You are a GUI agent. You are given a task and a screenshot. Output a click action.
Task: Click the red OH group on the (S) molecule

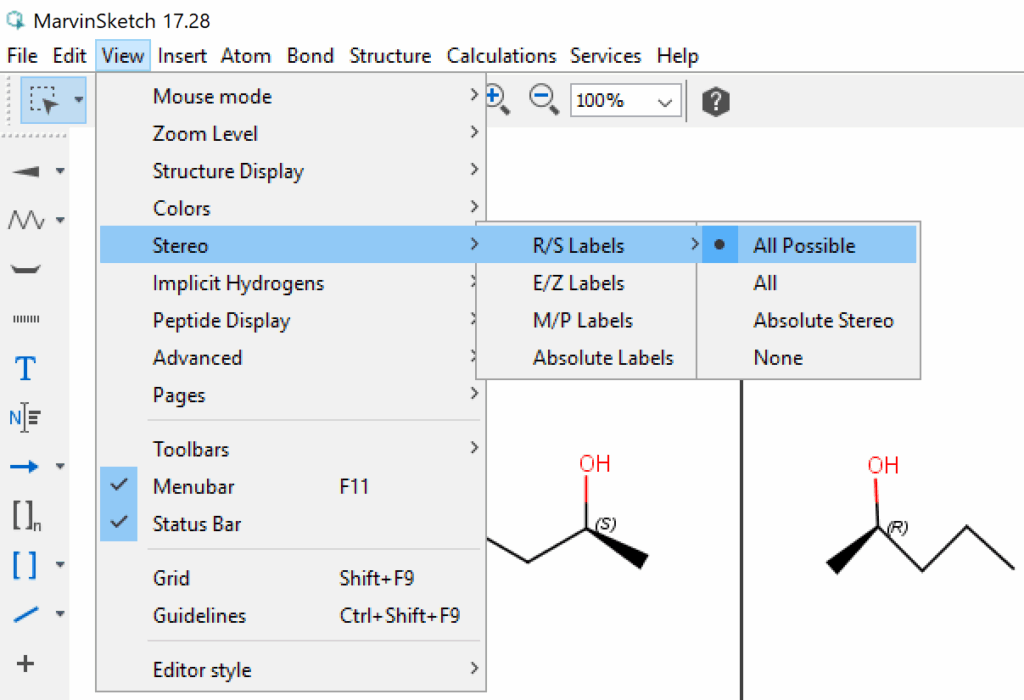point(594,464)
